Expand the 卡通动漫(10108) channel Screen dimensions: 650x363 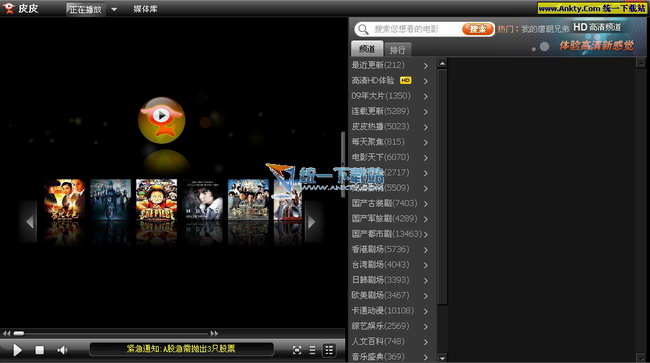pos(390,310)
